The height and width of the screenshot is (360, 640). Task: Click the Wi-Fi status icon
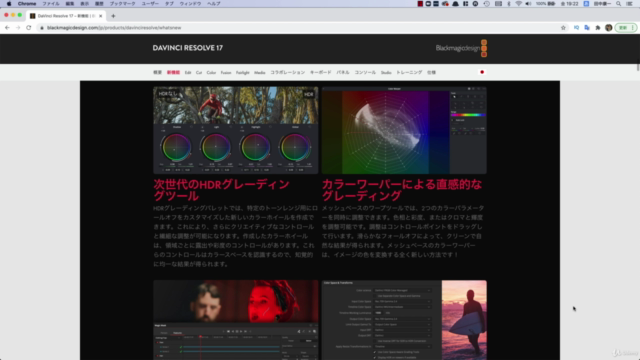click(x=518, y=4)
